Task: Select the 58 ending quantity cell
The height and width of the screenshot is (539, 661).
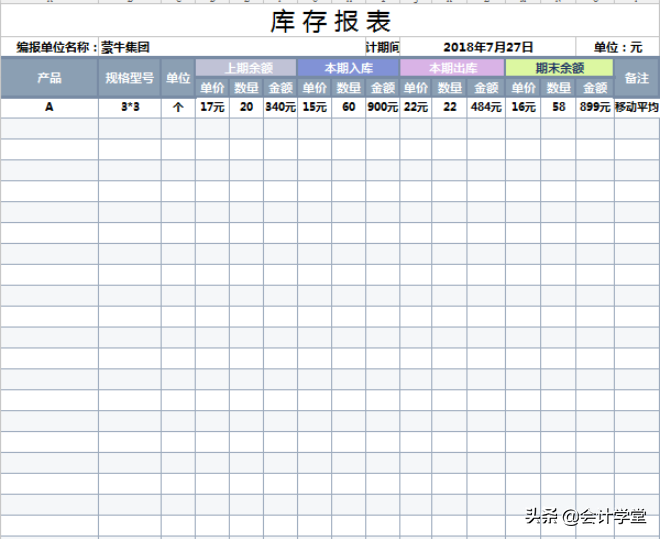Action: coord(558,107)
